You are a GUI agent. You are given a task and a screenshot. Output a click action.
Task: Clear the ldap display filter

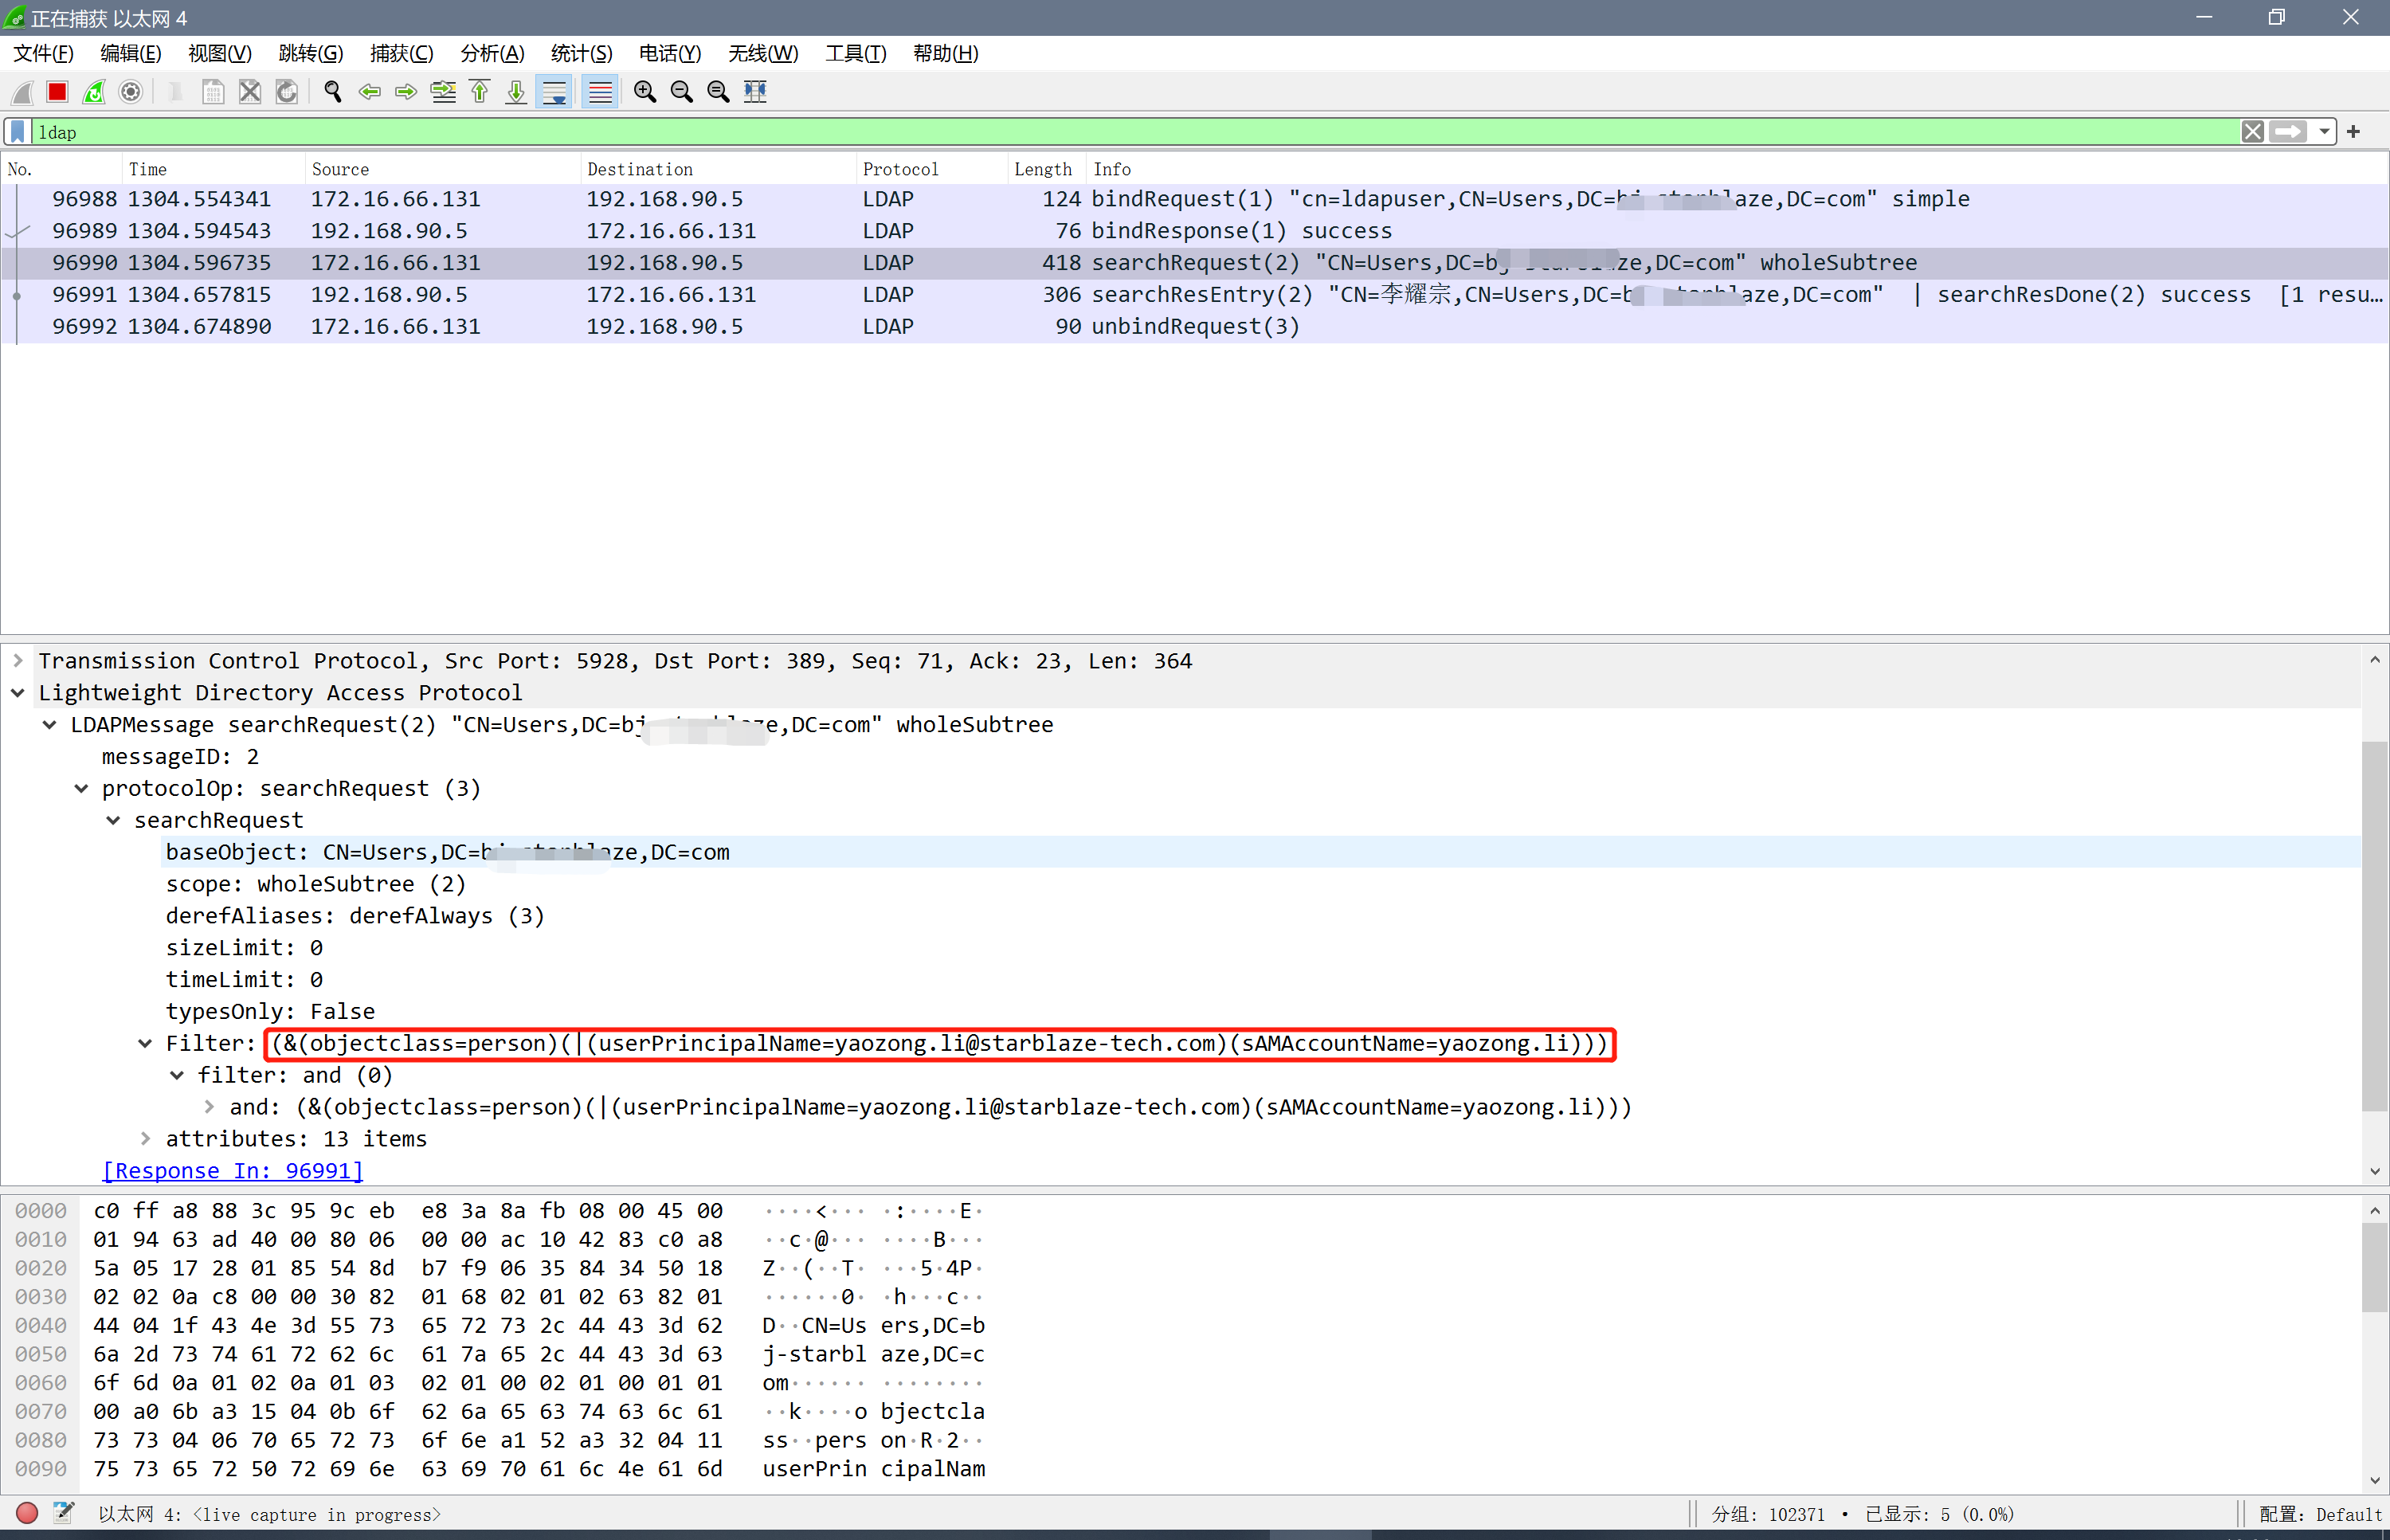click(x=2252, y=132)
